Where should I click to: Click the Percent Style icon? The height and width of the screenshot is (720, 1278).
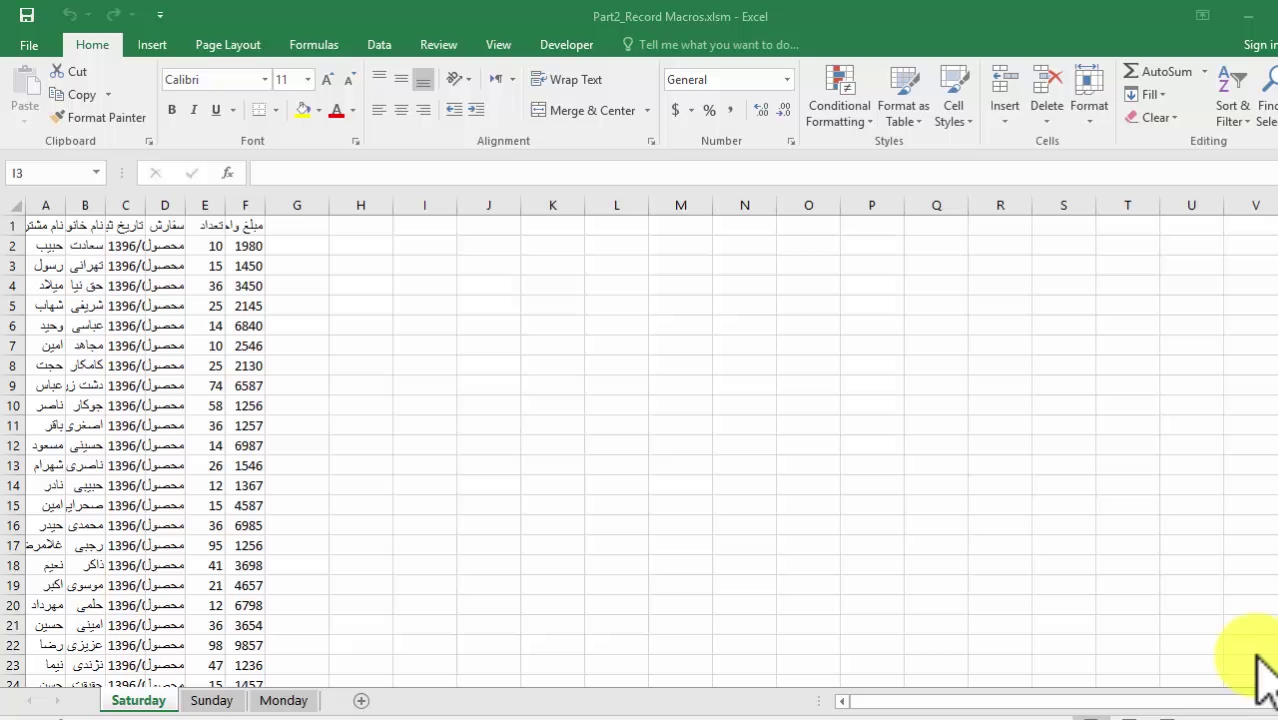tap(709, 110)
